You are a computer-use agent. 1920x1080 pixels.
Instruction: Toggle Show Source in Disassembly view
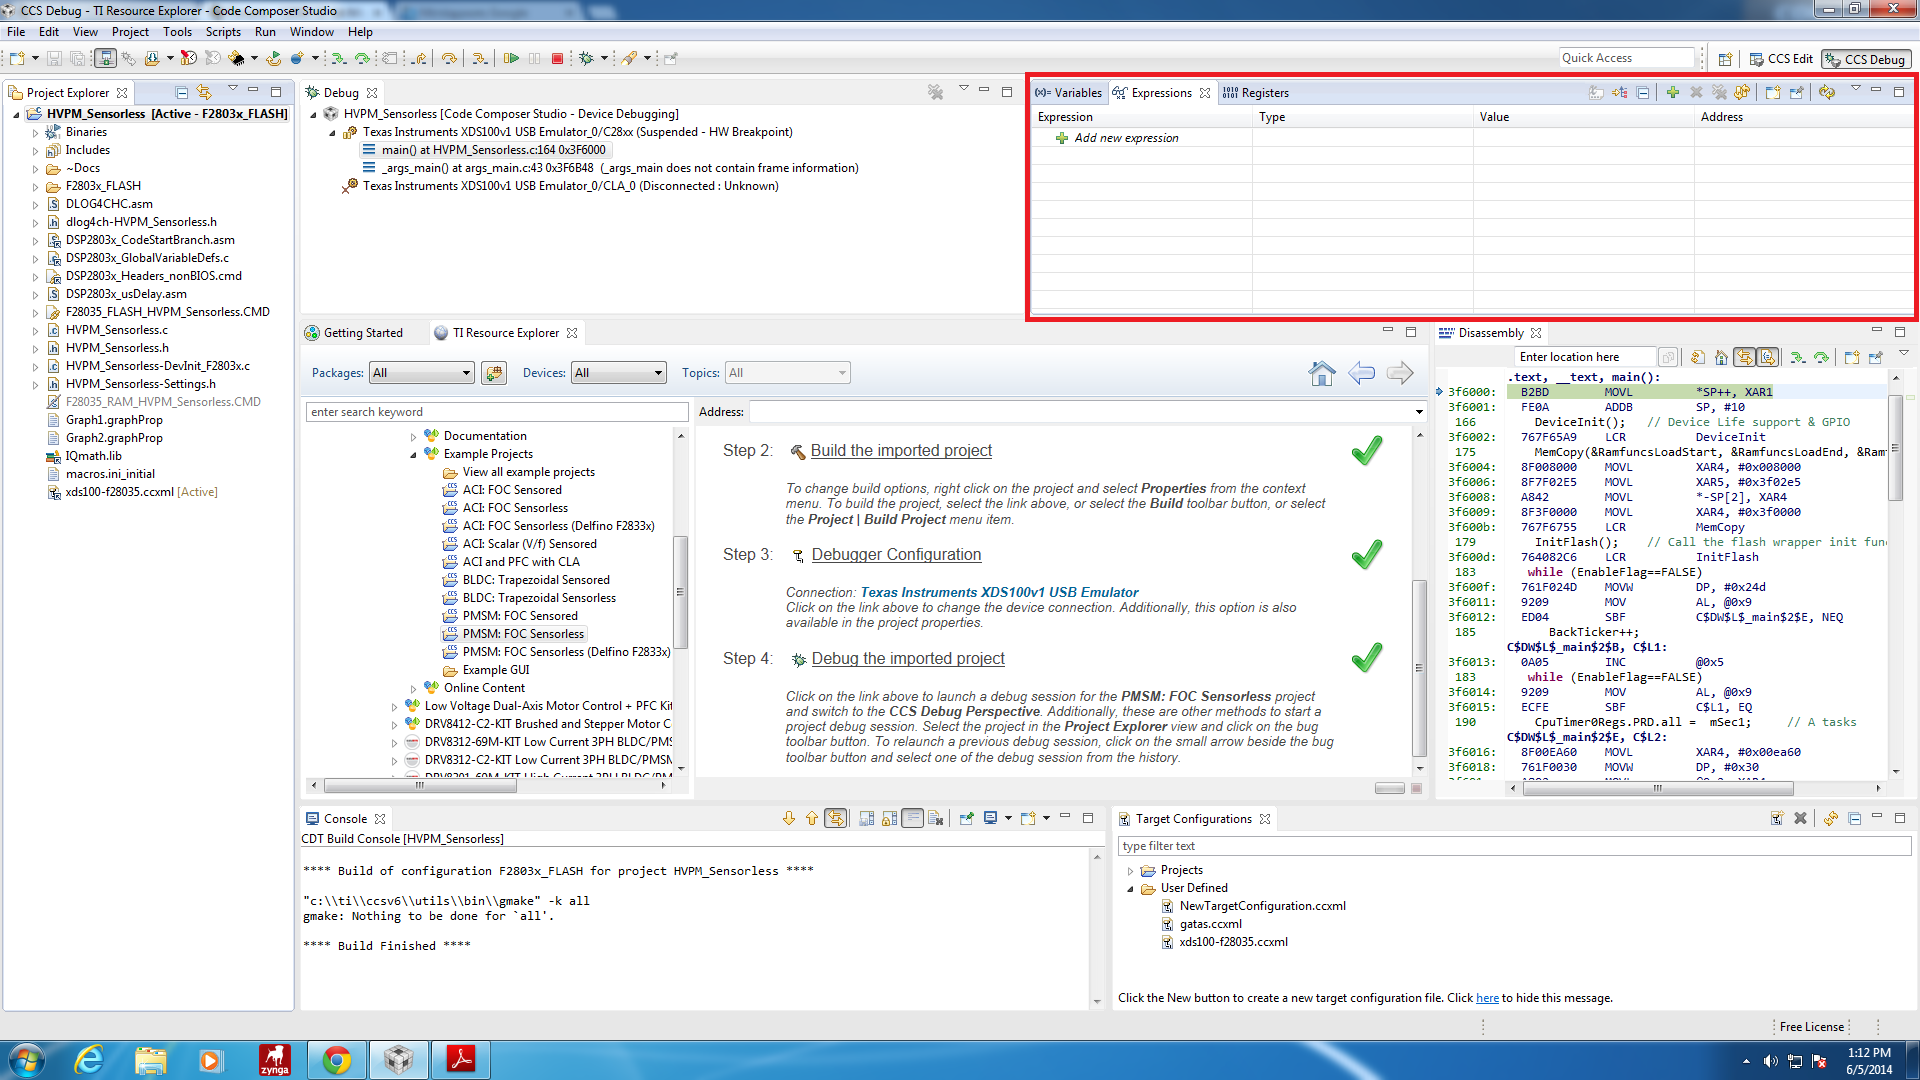click(1769, 357)
